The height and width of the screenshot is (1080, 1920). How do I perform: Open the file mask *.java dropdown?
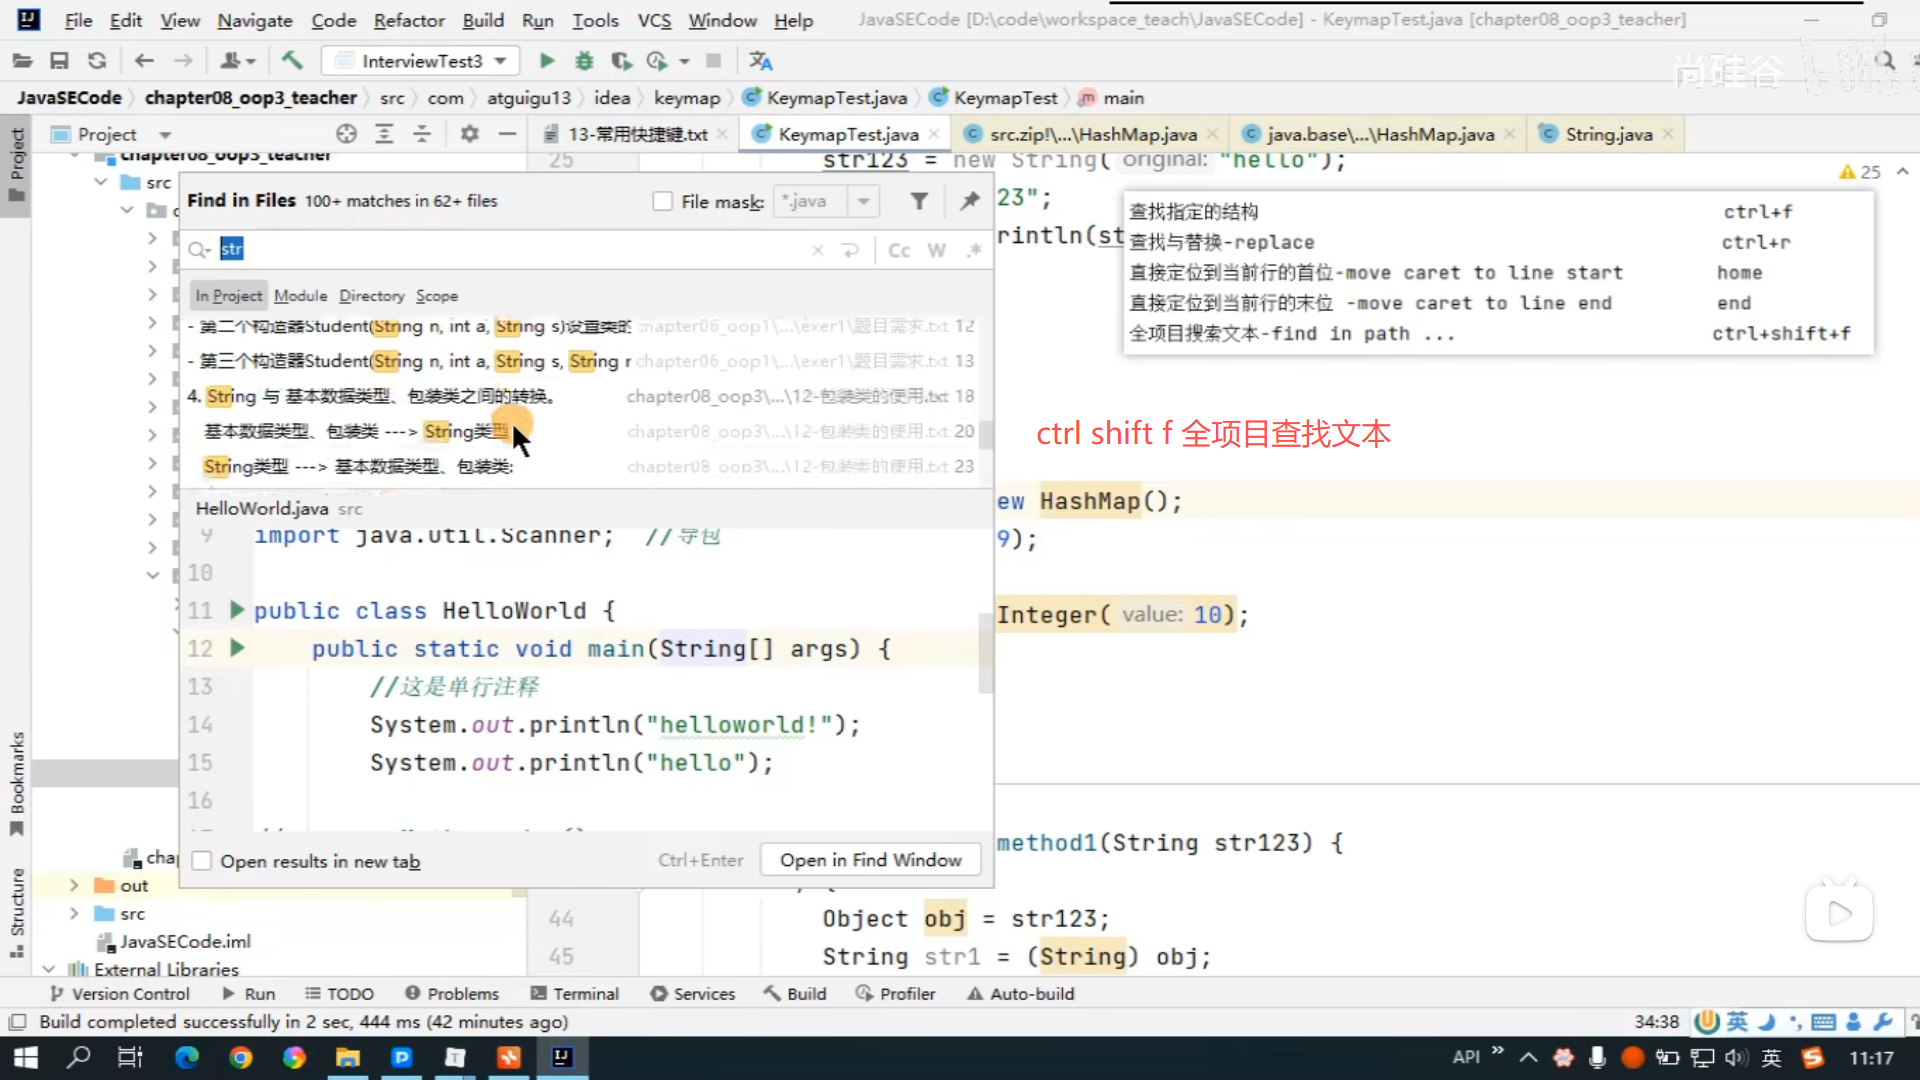point(863,201)
